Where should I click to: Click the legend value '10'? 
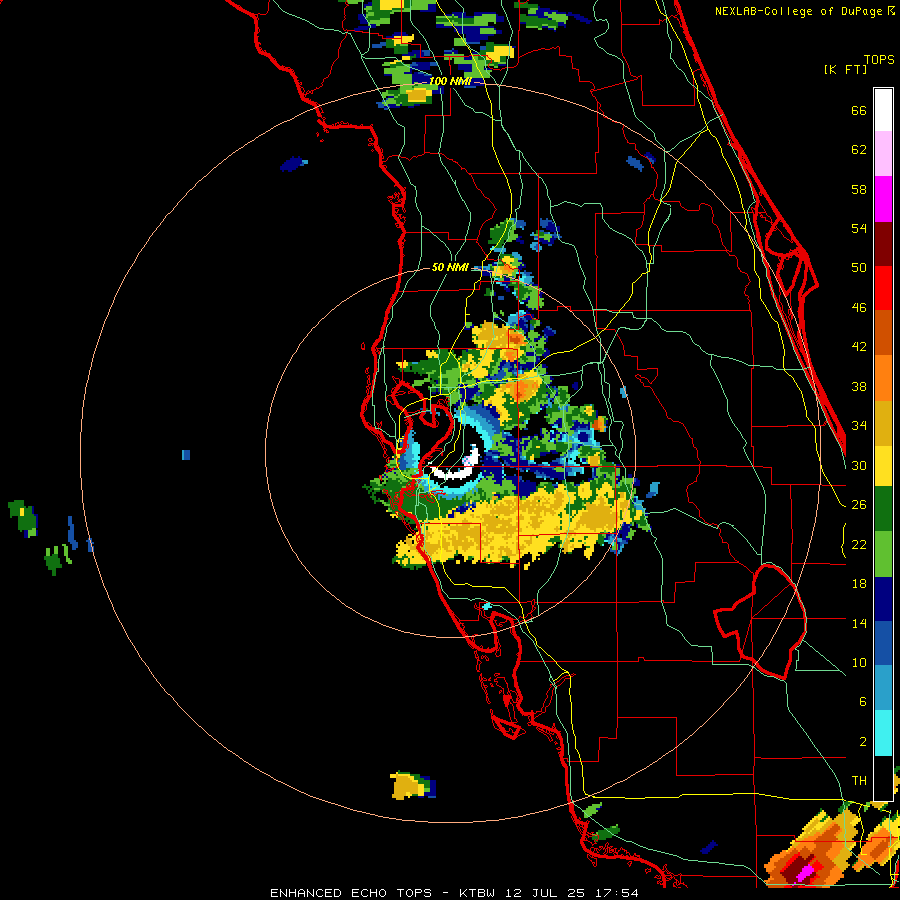(859, 662)
